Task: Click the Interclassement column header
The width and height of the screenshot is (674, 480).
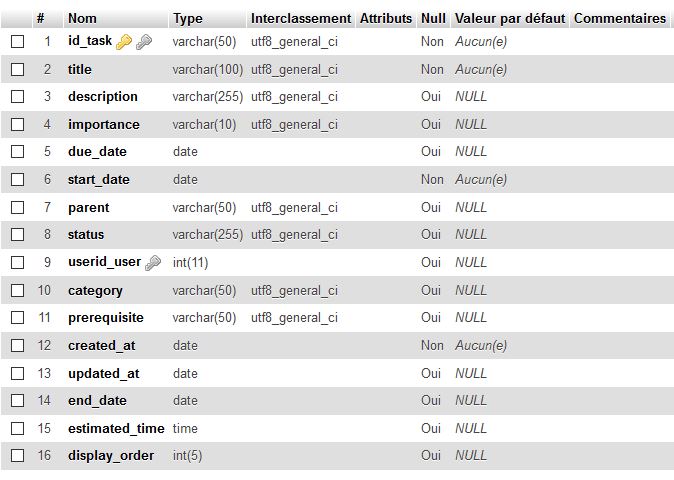Action: (x=301, y=18)
